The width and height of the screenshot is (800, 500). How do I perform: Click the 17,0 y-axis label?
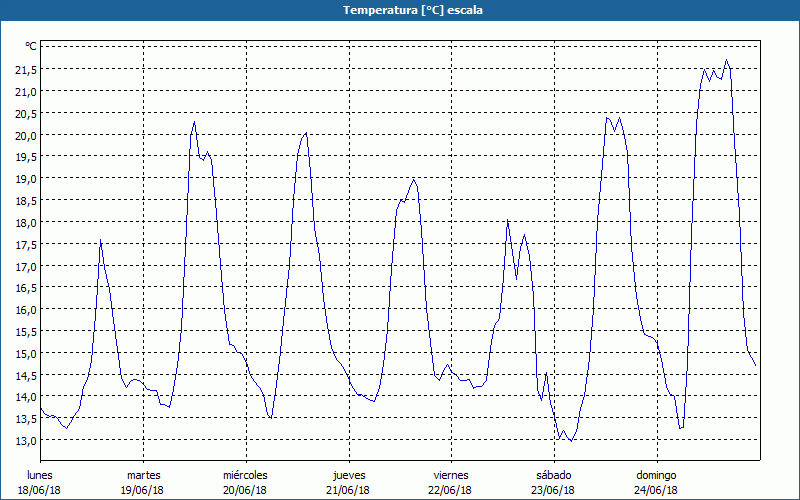[26, 266]
